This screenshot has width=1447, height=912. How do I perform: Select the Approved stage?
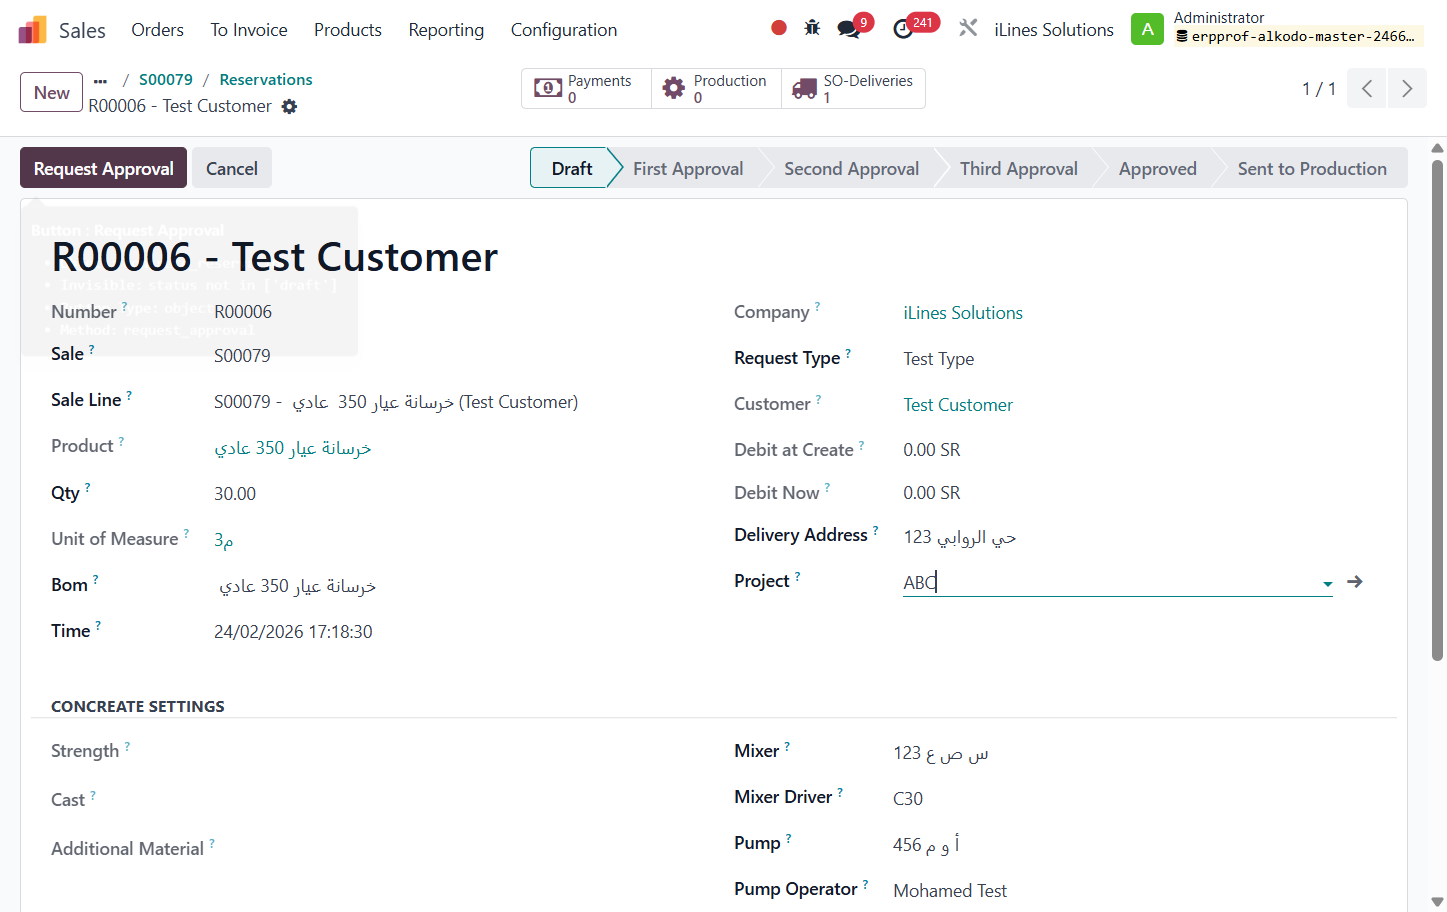point(1158,168)
